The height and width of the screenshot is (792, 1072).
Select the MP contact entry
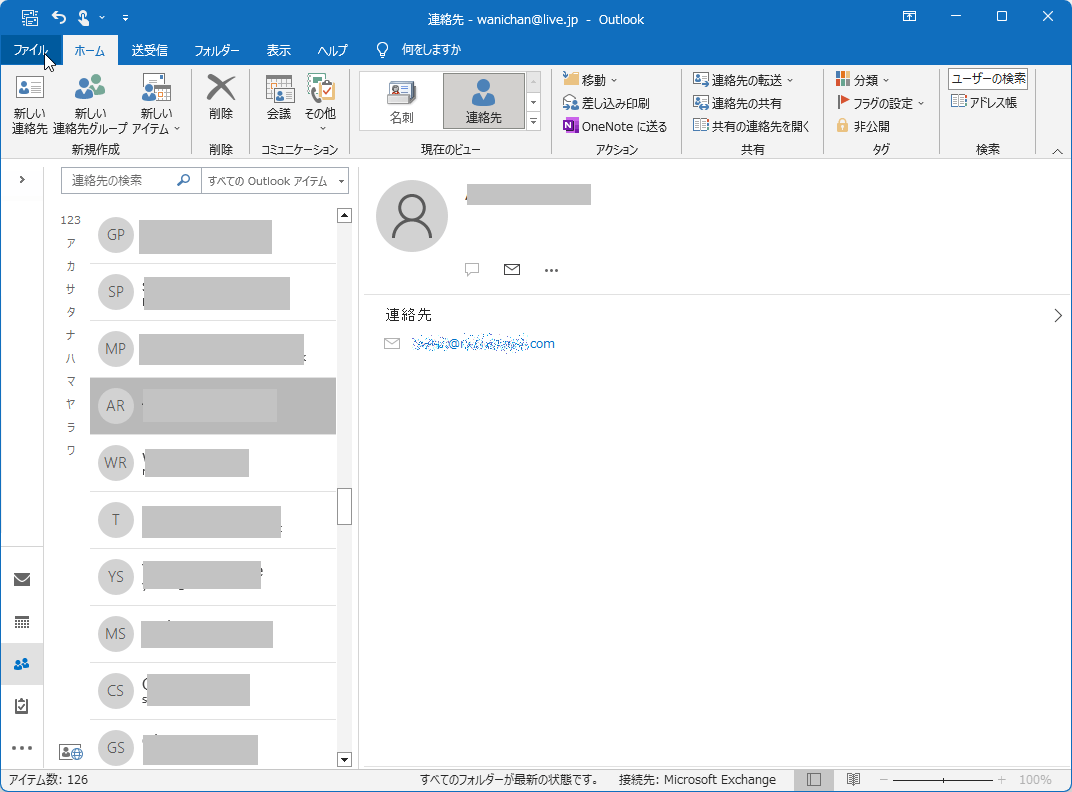(x=213, y=349)
